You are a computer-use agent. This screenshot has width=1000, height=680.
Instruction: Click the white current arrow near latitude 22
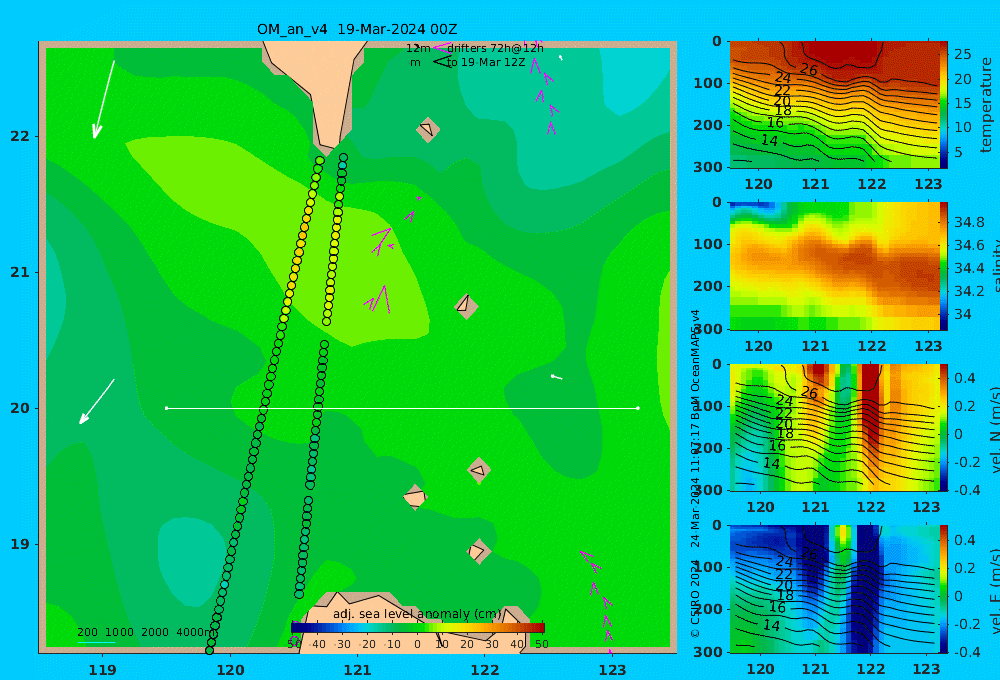(104, 100)
